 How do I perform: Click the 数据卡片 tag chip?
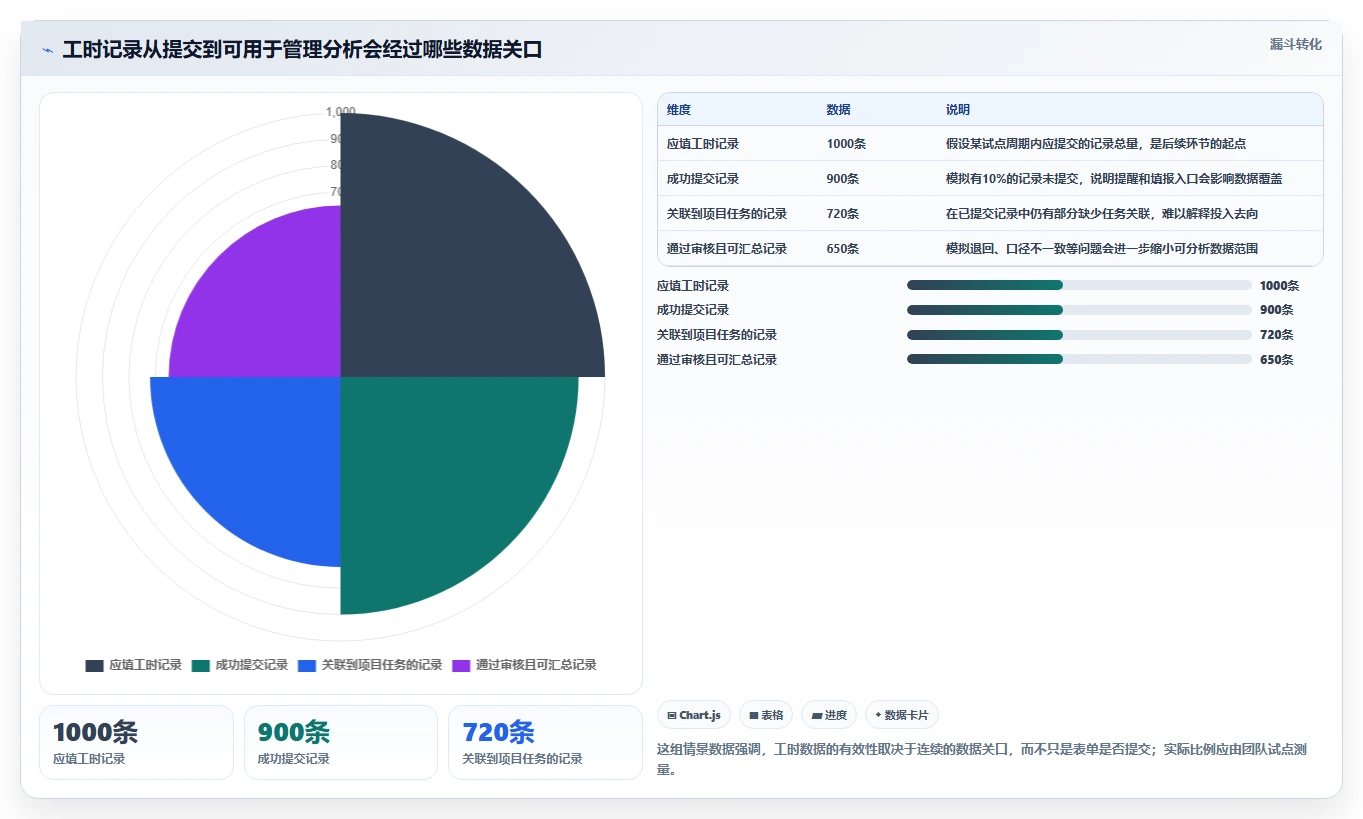902,715
